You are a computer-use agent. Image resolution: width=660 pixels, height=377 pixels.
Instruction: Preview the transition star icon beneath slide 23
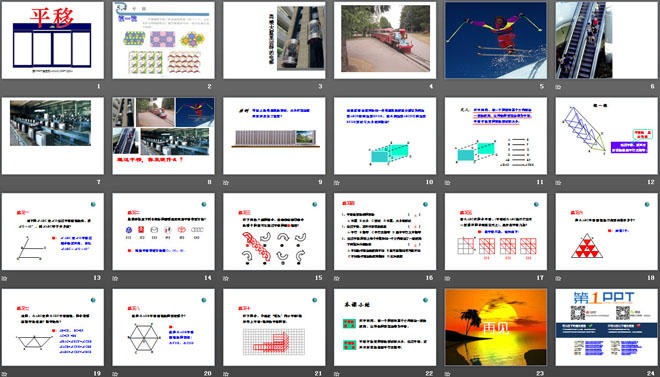coord(448,374)
